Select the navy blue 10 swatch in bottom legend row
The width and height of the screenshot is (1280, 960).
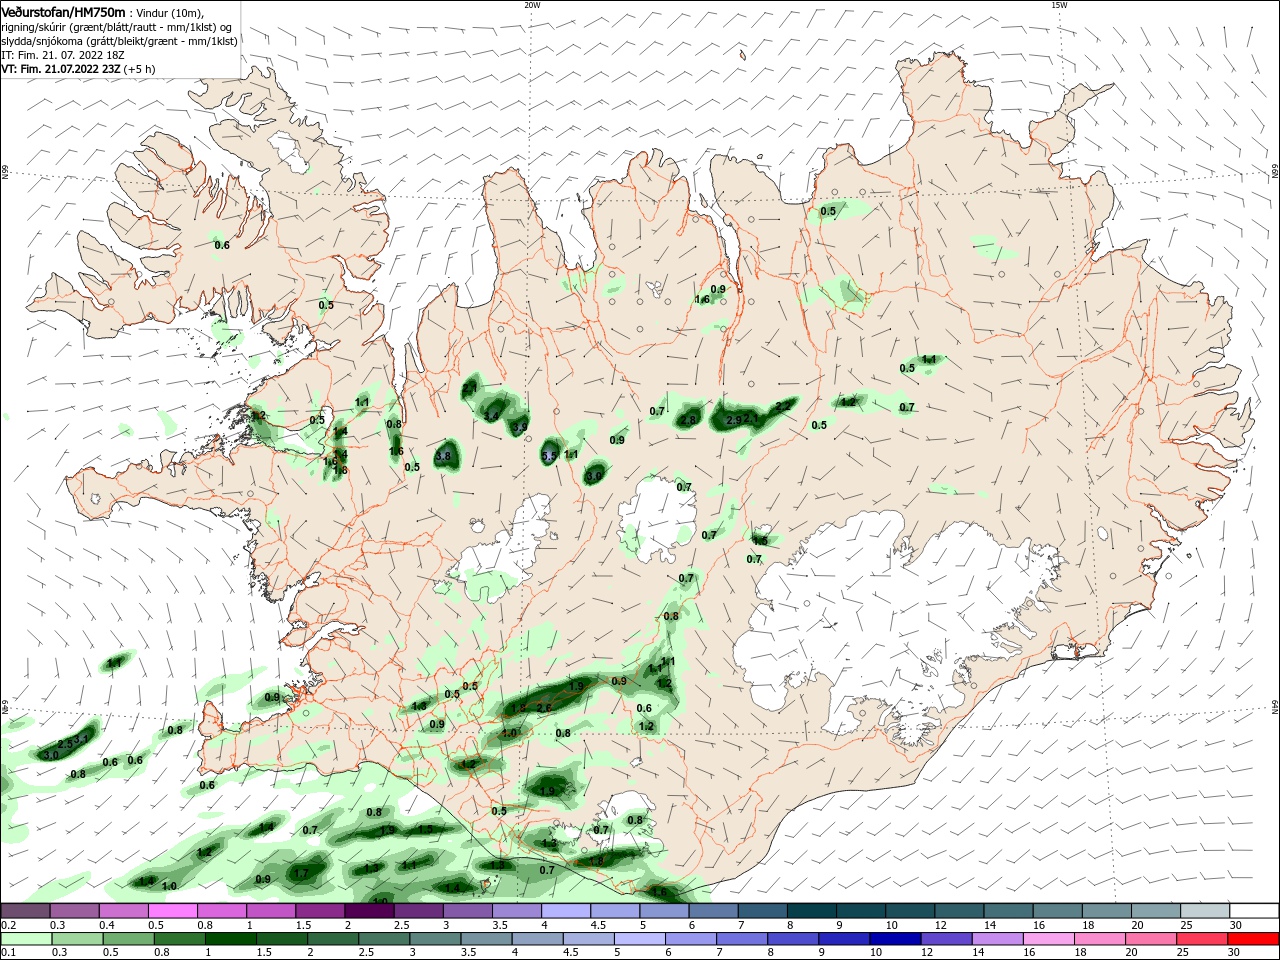(893, 939)
